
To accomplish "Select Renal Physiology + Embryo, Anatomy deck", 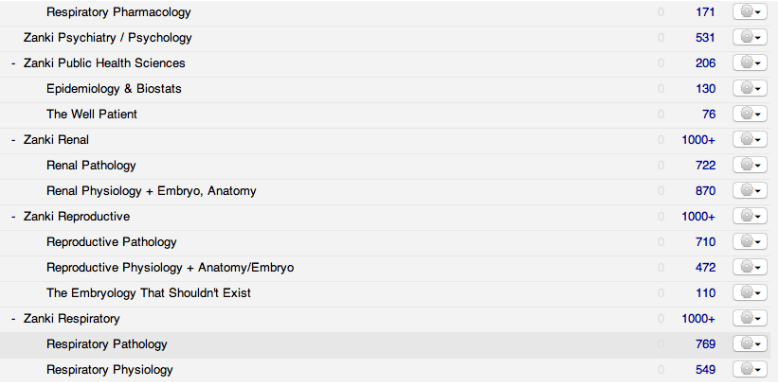I will [x=151, y=191].
